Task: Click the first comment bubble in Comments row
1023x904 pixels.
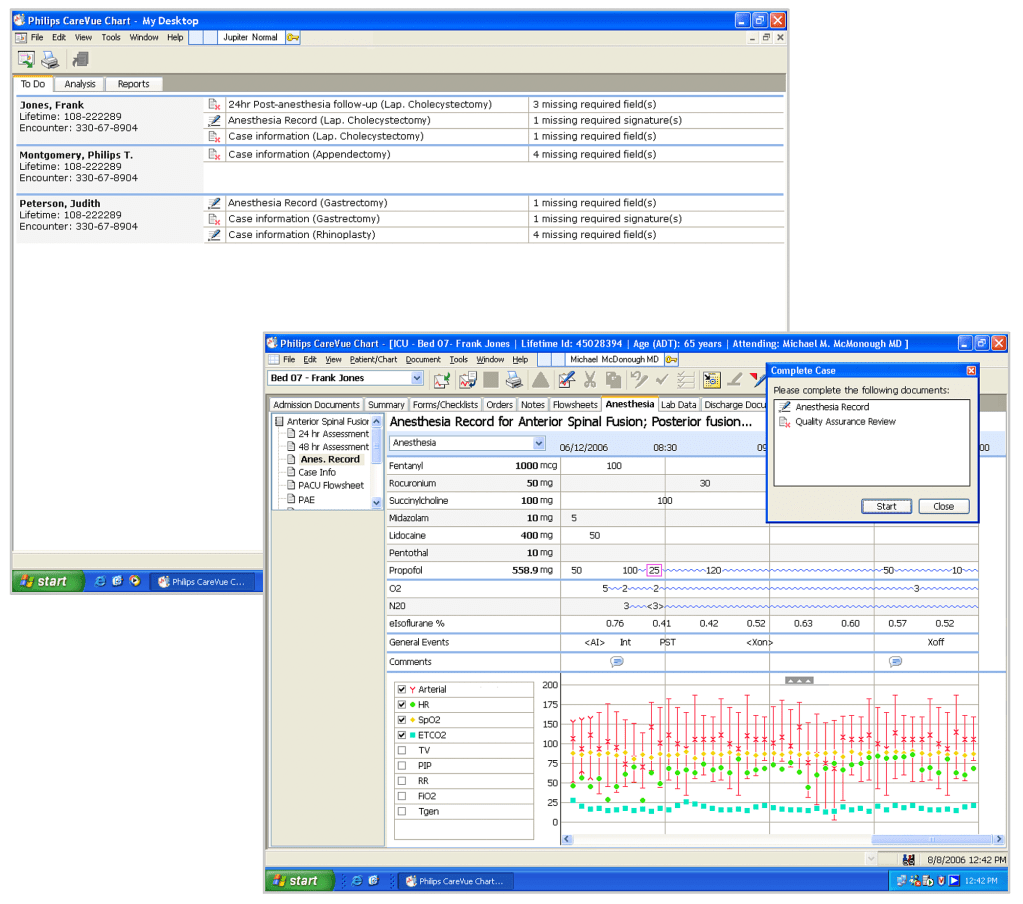Action: (x=617, y=662)
